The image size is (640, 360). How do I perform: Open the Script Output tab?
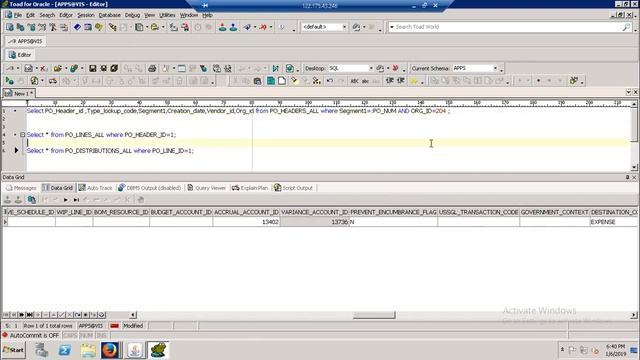(293, 188)
